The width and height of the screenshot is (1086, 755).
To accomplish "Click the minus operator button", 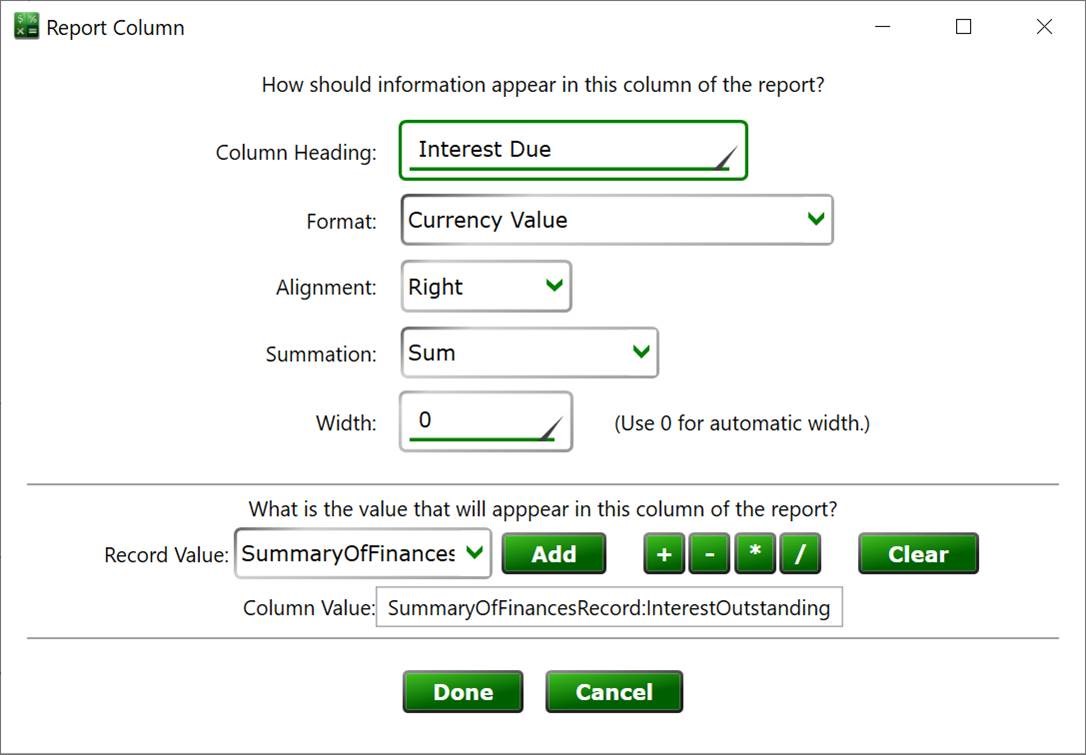I will [709, 554].
